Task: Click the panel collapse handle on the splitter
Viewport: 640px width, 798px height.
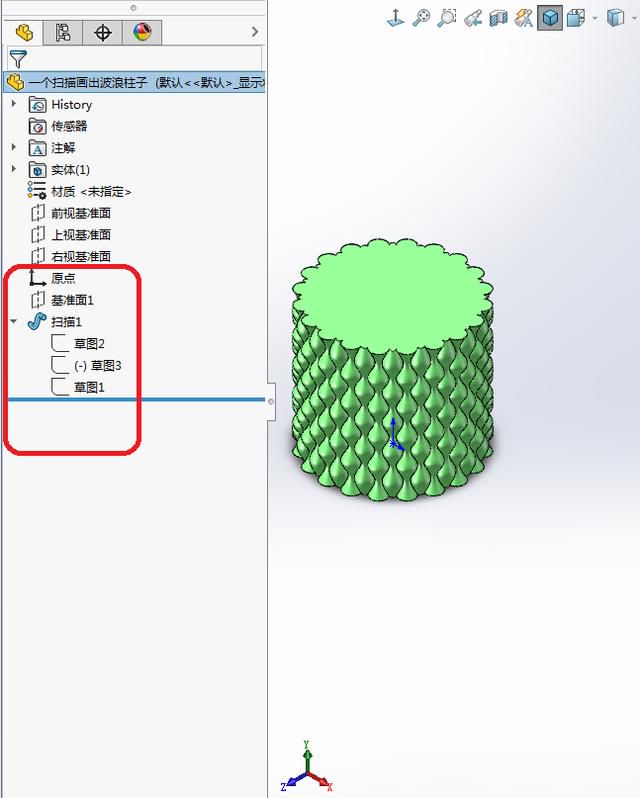Action: point(271,402)
